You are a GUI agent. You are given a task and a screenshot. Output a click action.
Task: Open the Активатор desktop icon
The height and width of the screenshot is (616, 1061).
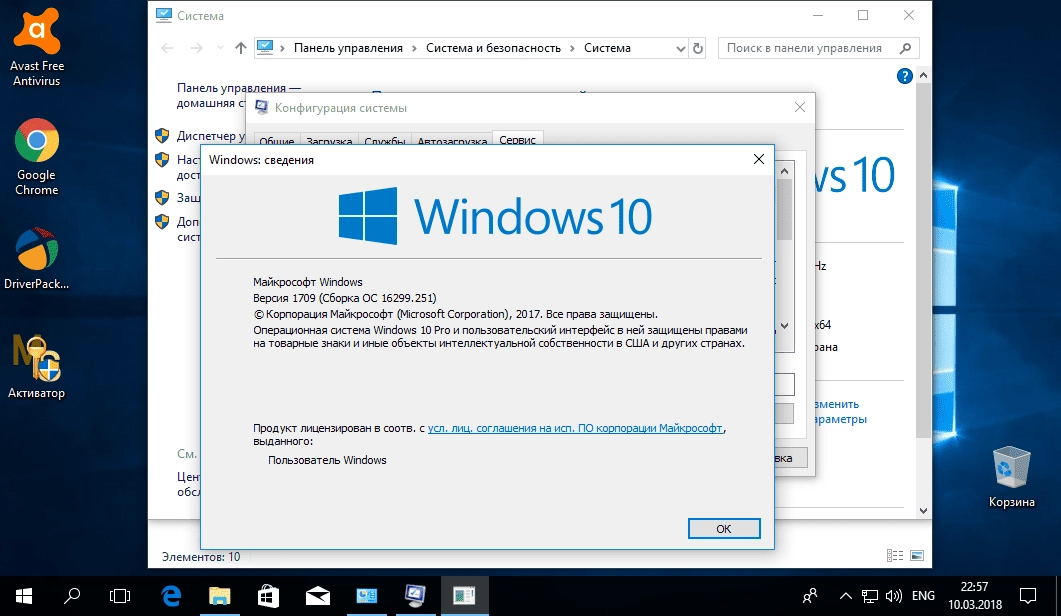pyautogui.click(x=37, y=366)
